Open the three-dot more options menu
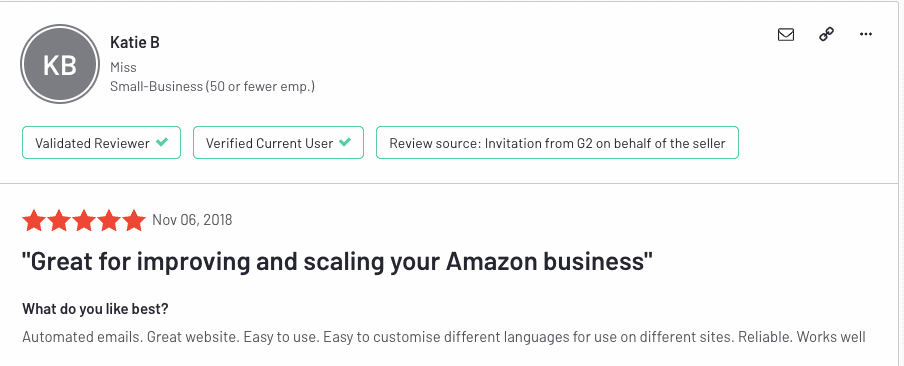This screenshot has height=366, width=904. 865,35
